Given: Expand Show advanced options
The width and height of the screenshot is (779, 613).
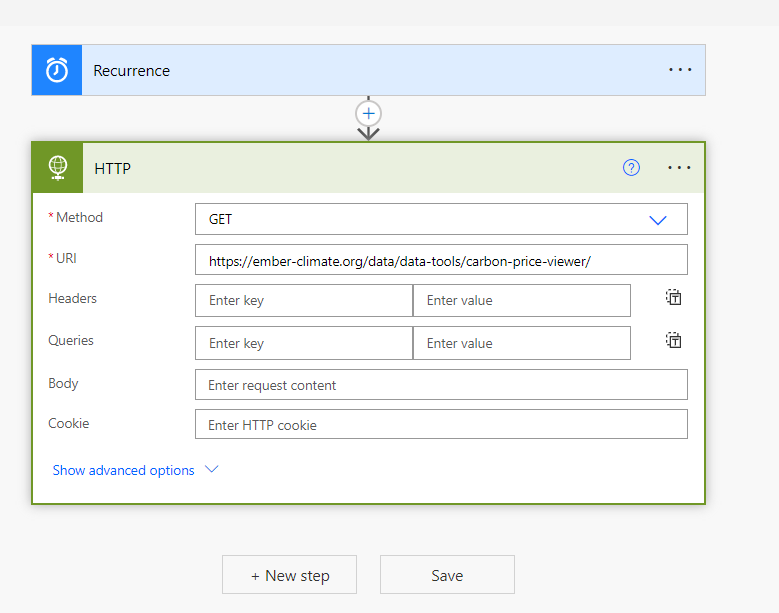Looking at the screenshot, I should point(124,470).
